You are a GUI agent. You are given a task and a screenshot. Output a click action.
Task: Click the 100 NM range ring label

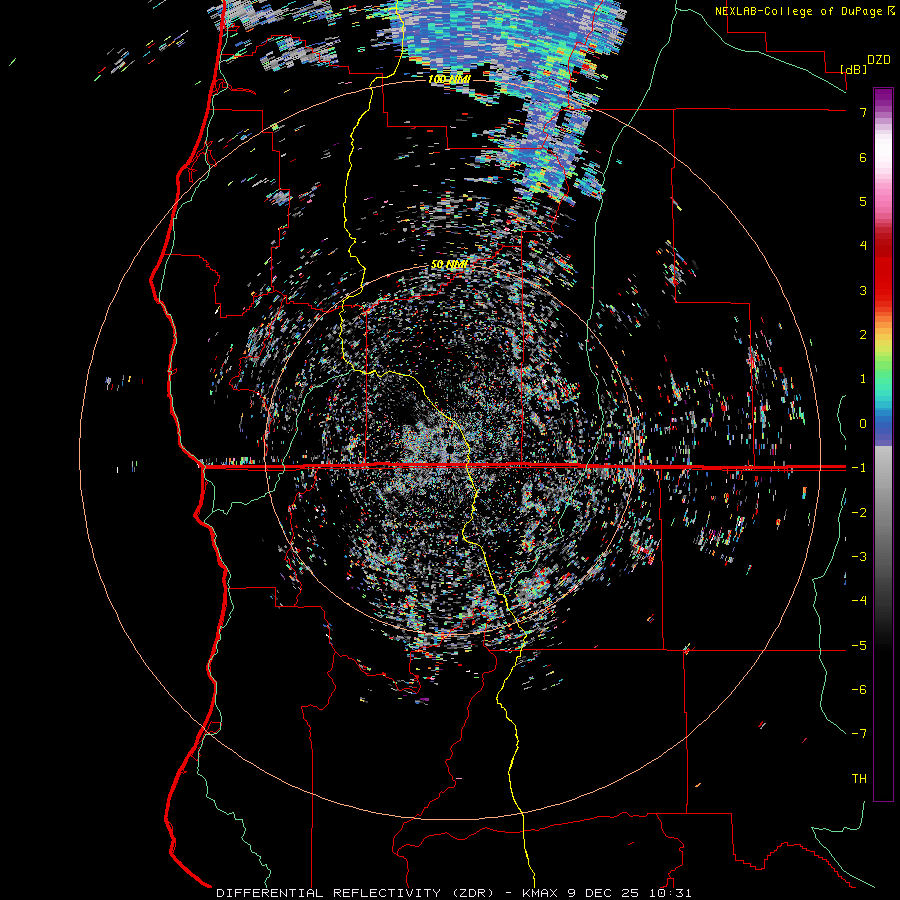449,79
